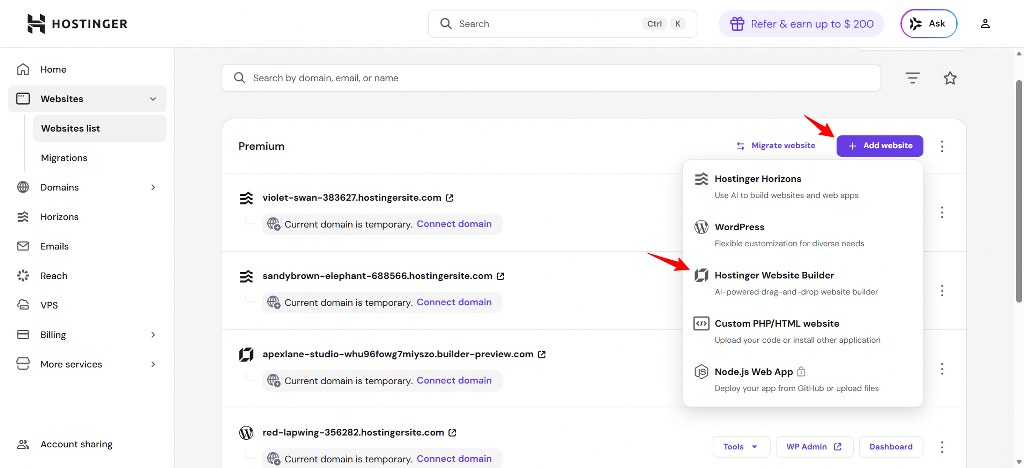Click Connect domain for red-lapwing site
This screenshot has height=468, width=1024.
(x=454, y=459)
